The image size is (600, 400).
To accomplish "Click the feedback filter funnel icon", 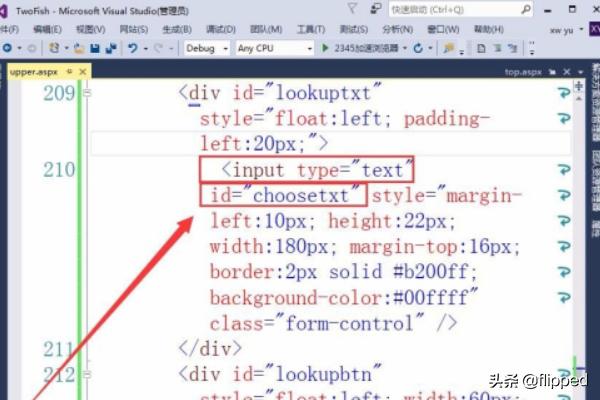I will (x=352, y=8).
